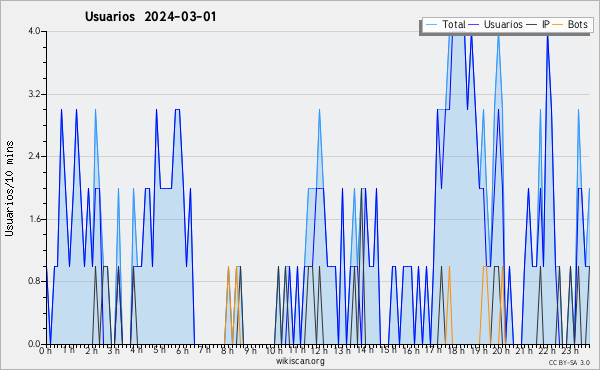Click the 'Usuarios' legend entry
The image size is (600, 370).
503,24
